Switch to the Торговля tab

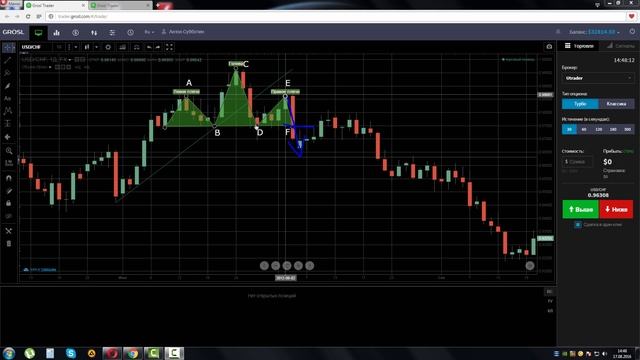point(579,46)
